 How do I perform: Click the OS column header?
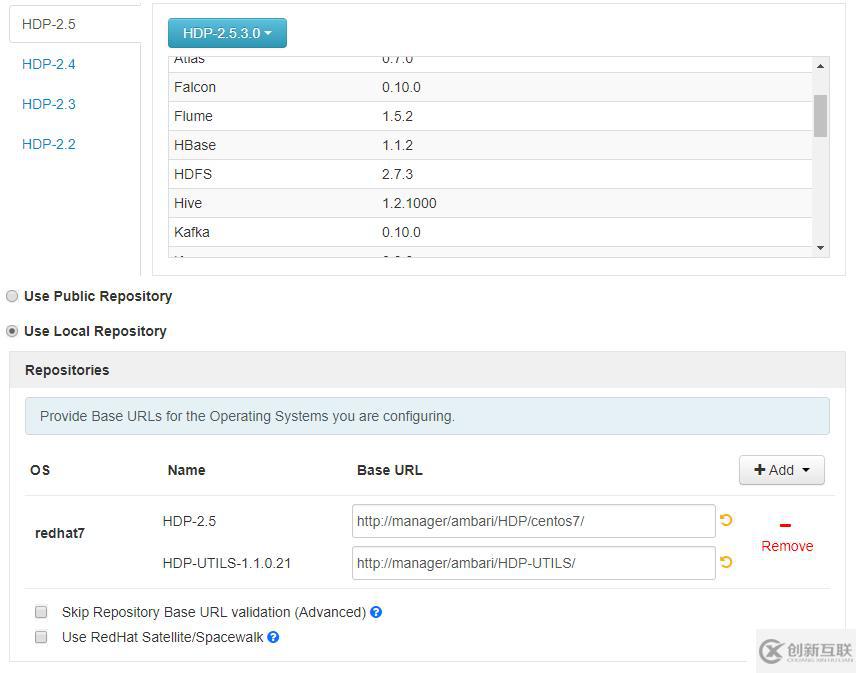click(x=40, y=470)
